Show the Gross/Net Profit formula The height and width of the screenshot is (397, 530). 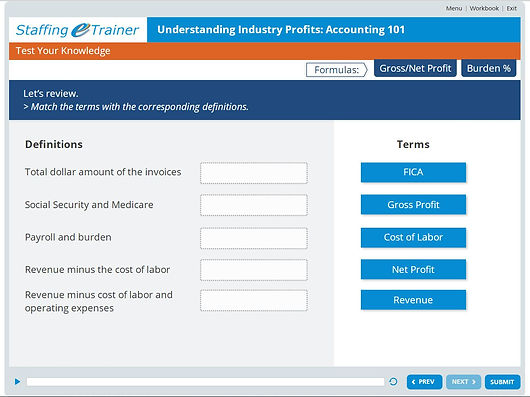415,69
